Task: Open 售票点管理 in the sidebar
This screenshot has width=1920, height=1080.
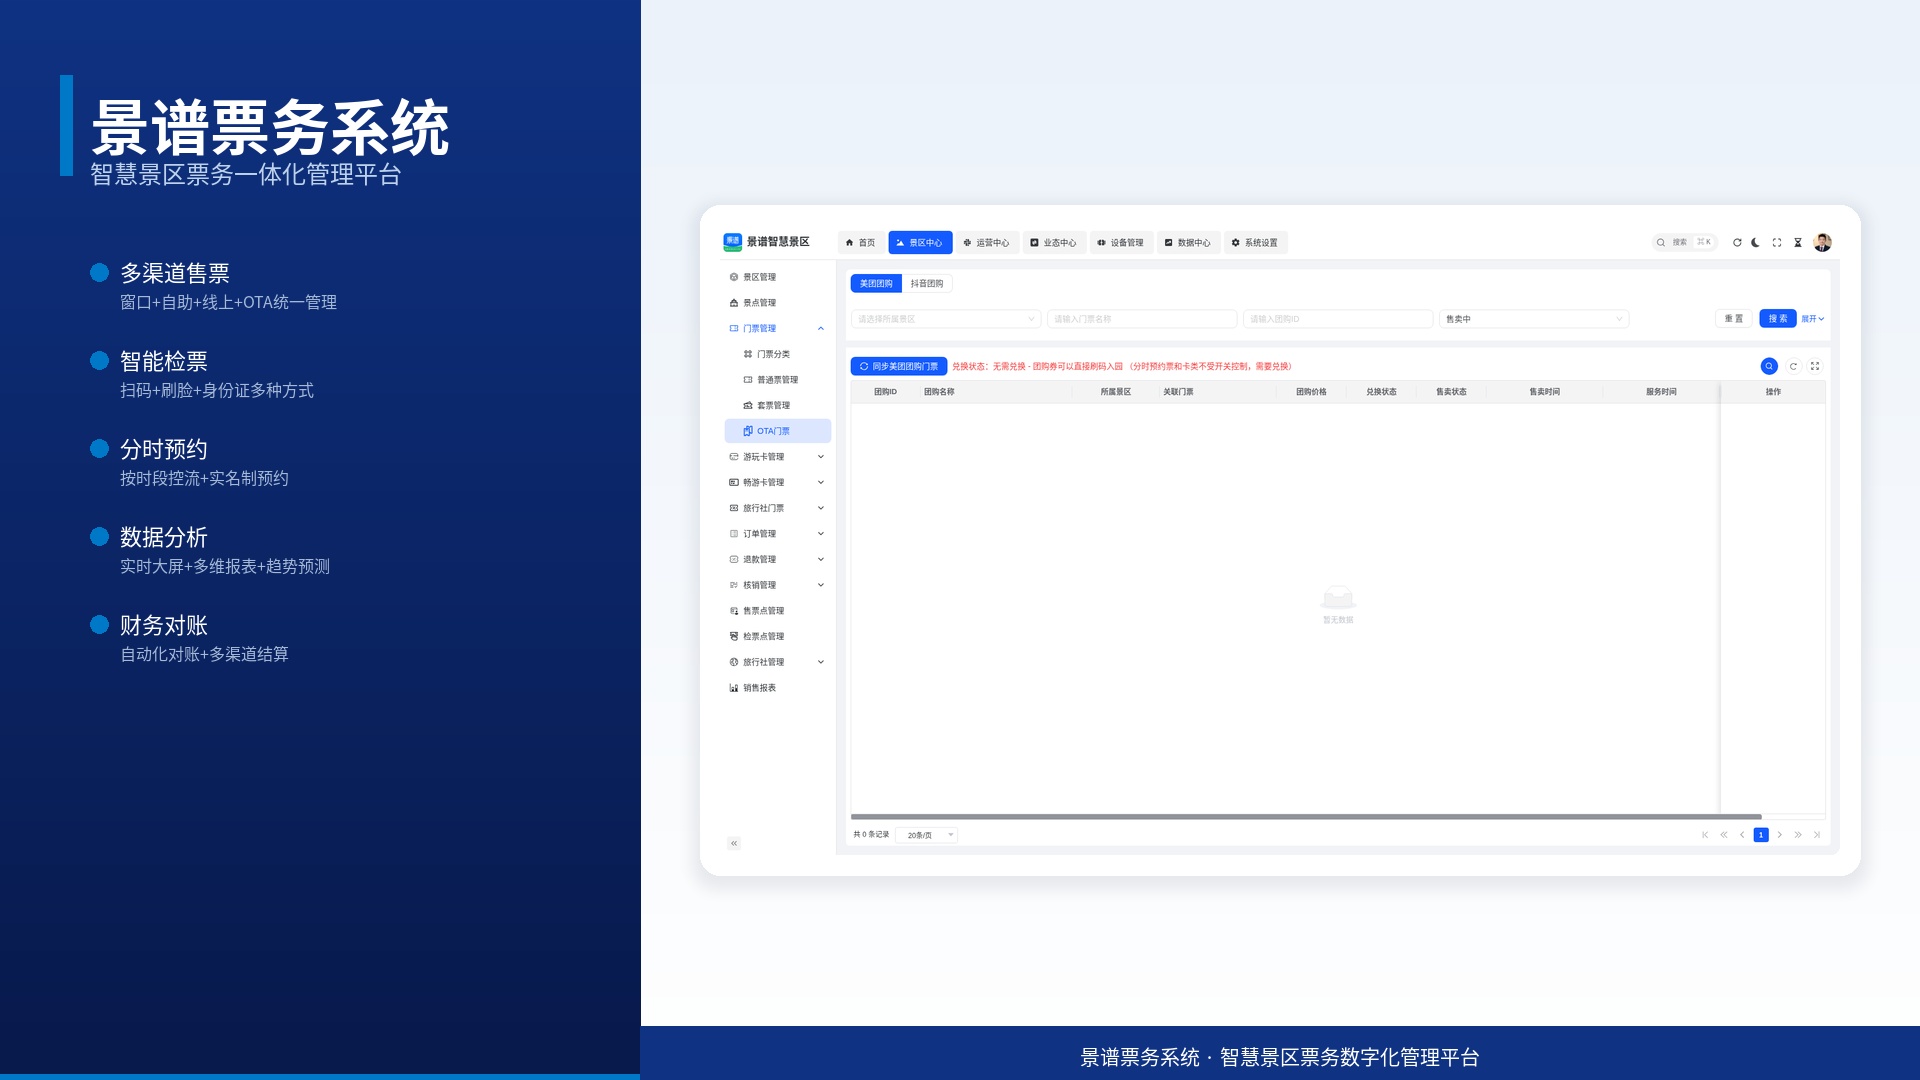Action: click(778, 611)
